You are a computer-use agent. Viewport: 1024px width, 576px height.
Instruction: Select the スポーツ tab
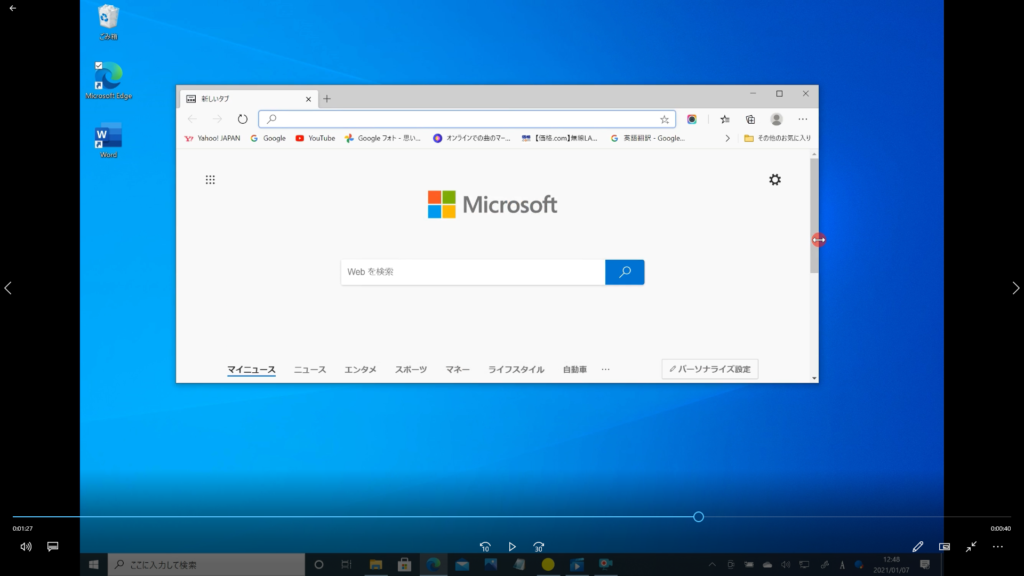point(411,370)
